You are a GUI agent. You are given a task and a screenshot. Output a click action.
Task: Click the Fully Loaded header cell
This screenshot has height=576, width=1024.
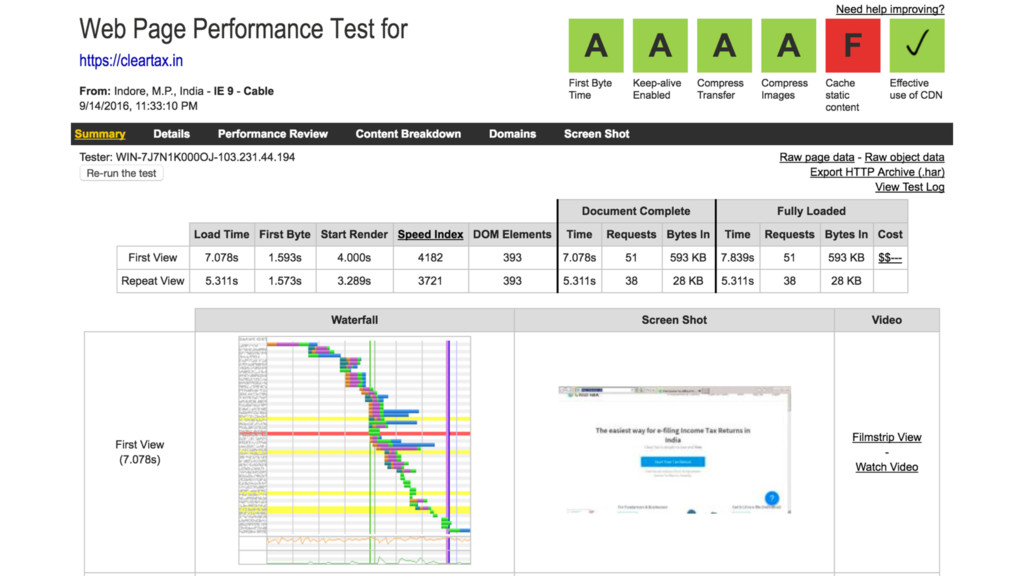[811, 211]
